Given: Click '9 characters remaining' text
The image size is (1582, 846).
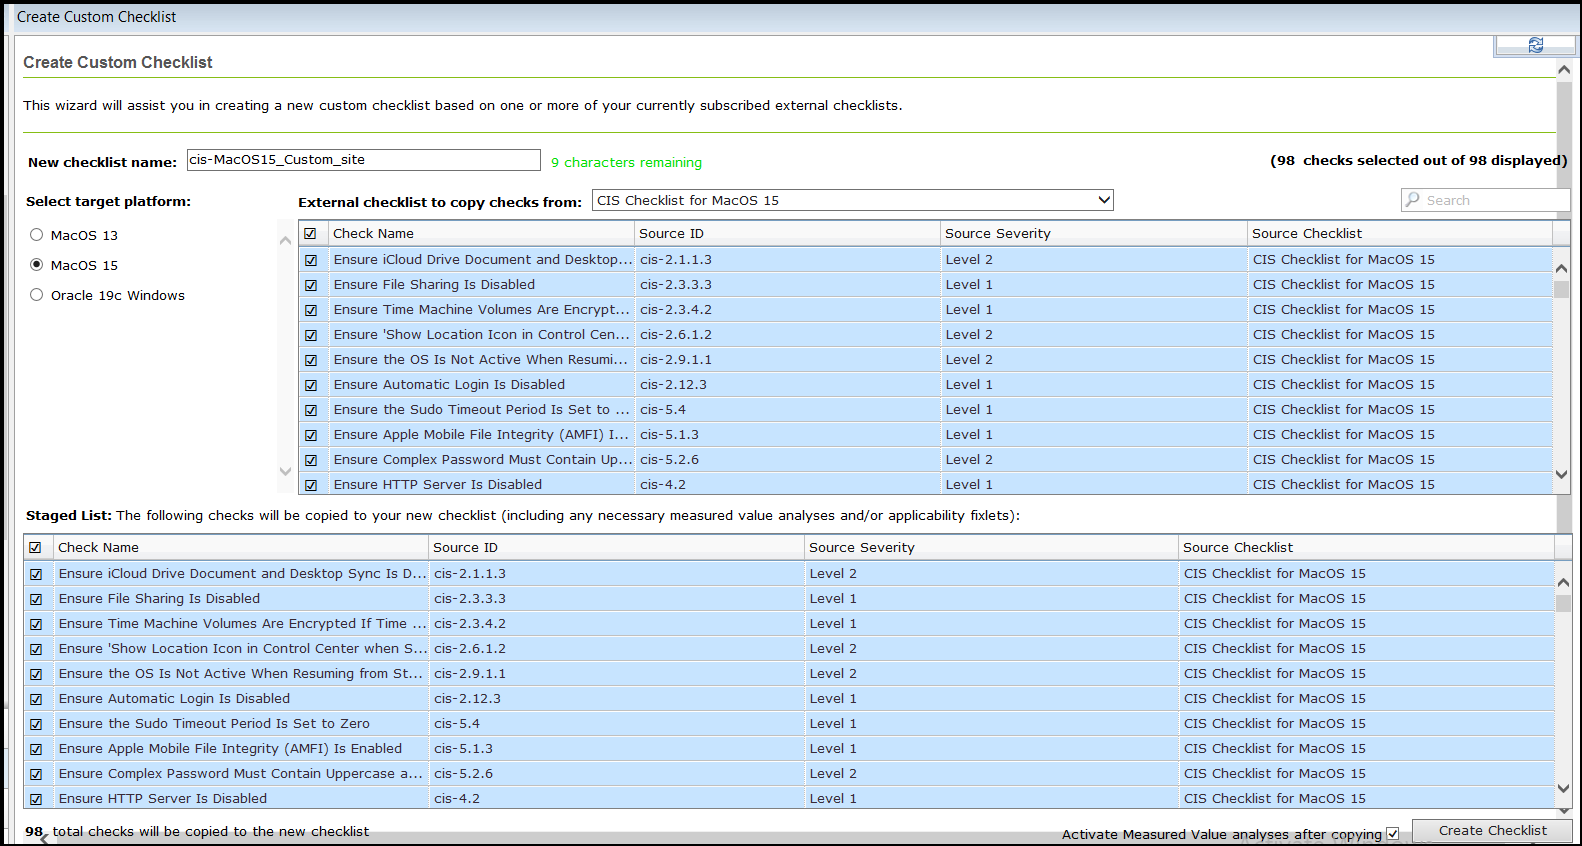Looking at the screenshot, I should pos(626,162).
